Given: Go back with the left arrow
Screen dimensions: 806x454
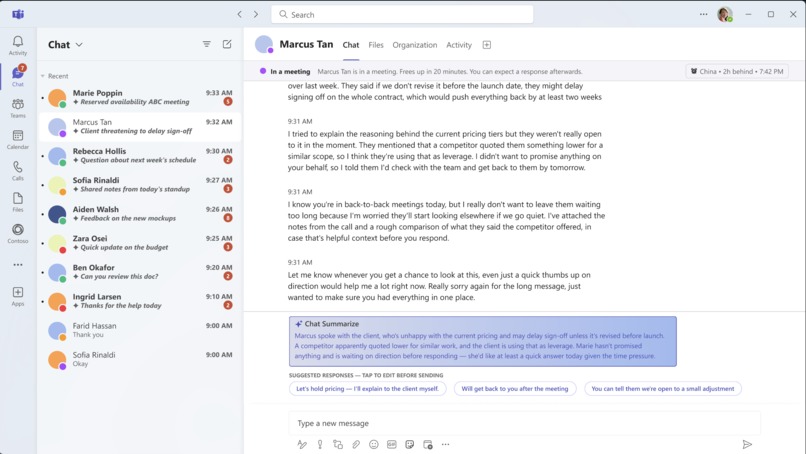Looking at the screenshot, I should (240, 14).
